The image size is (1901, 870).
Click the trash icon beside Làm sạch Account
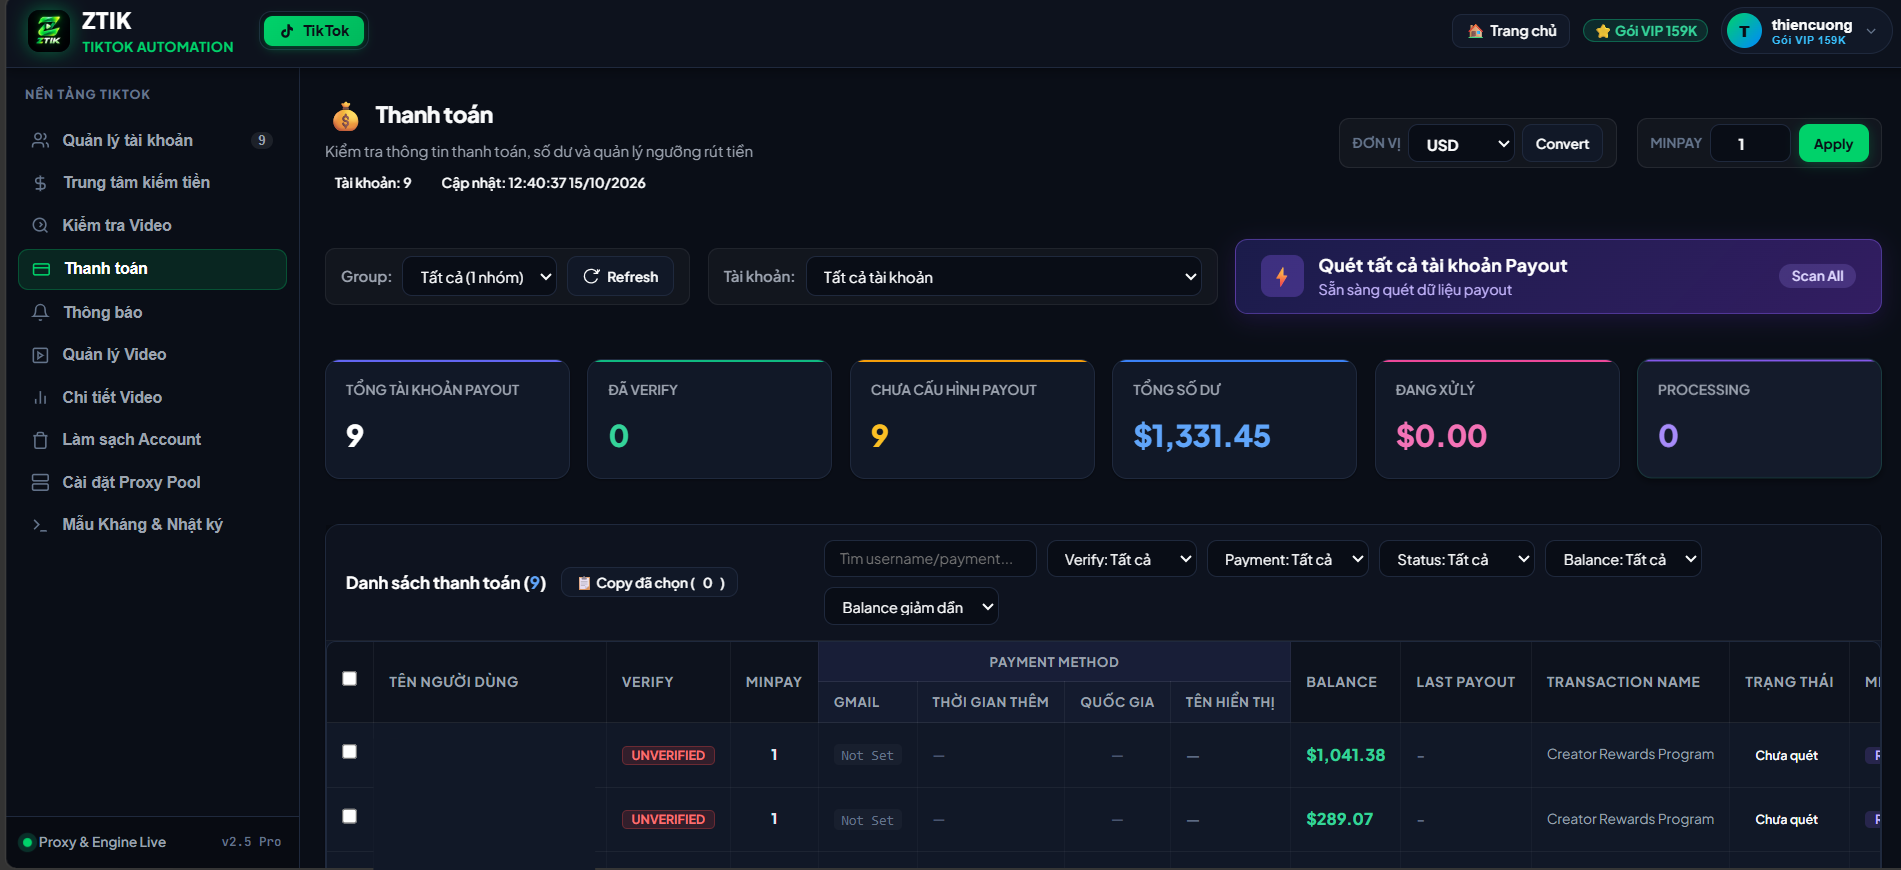40,440
